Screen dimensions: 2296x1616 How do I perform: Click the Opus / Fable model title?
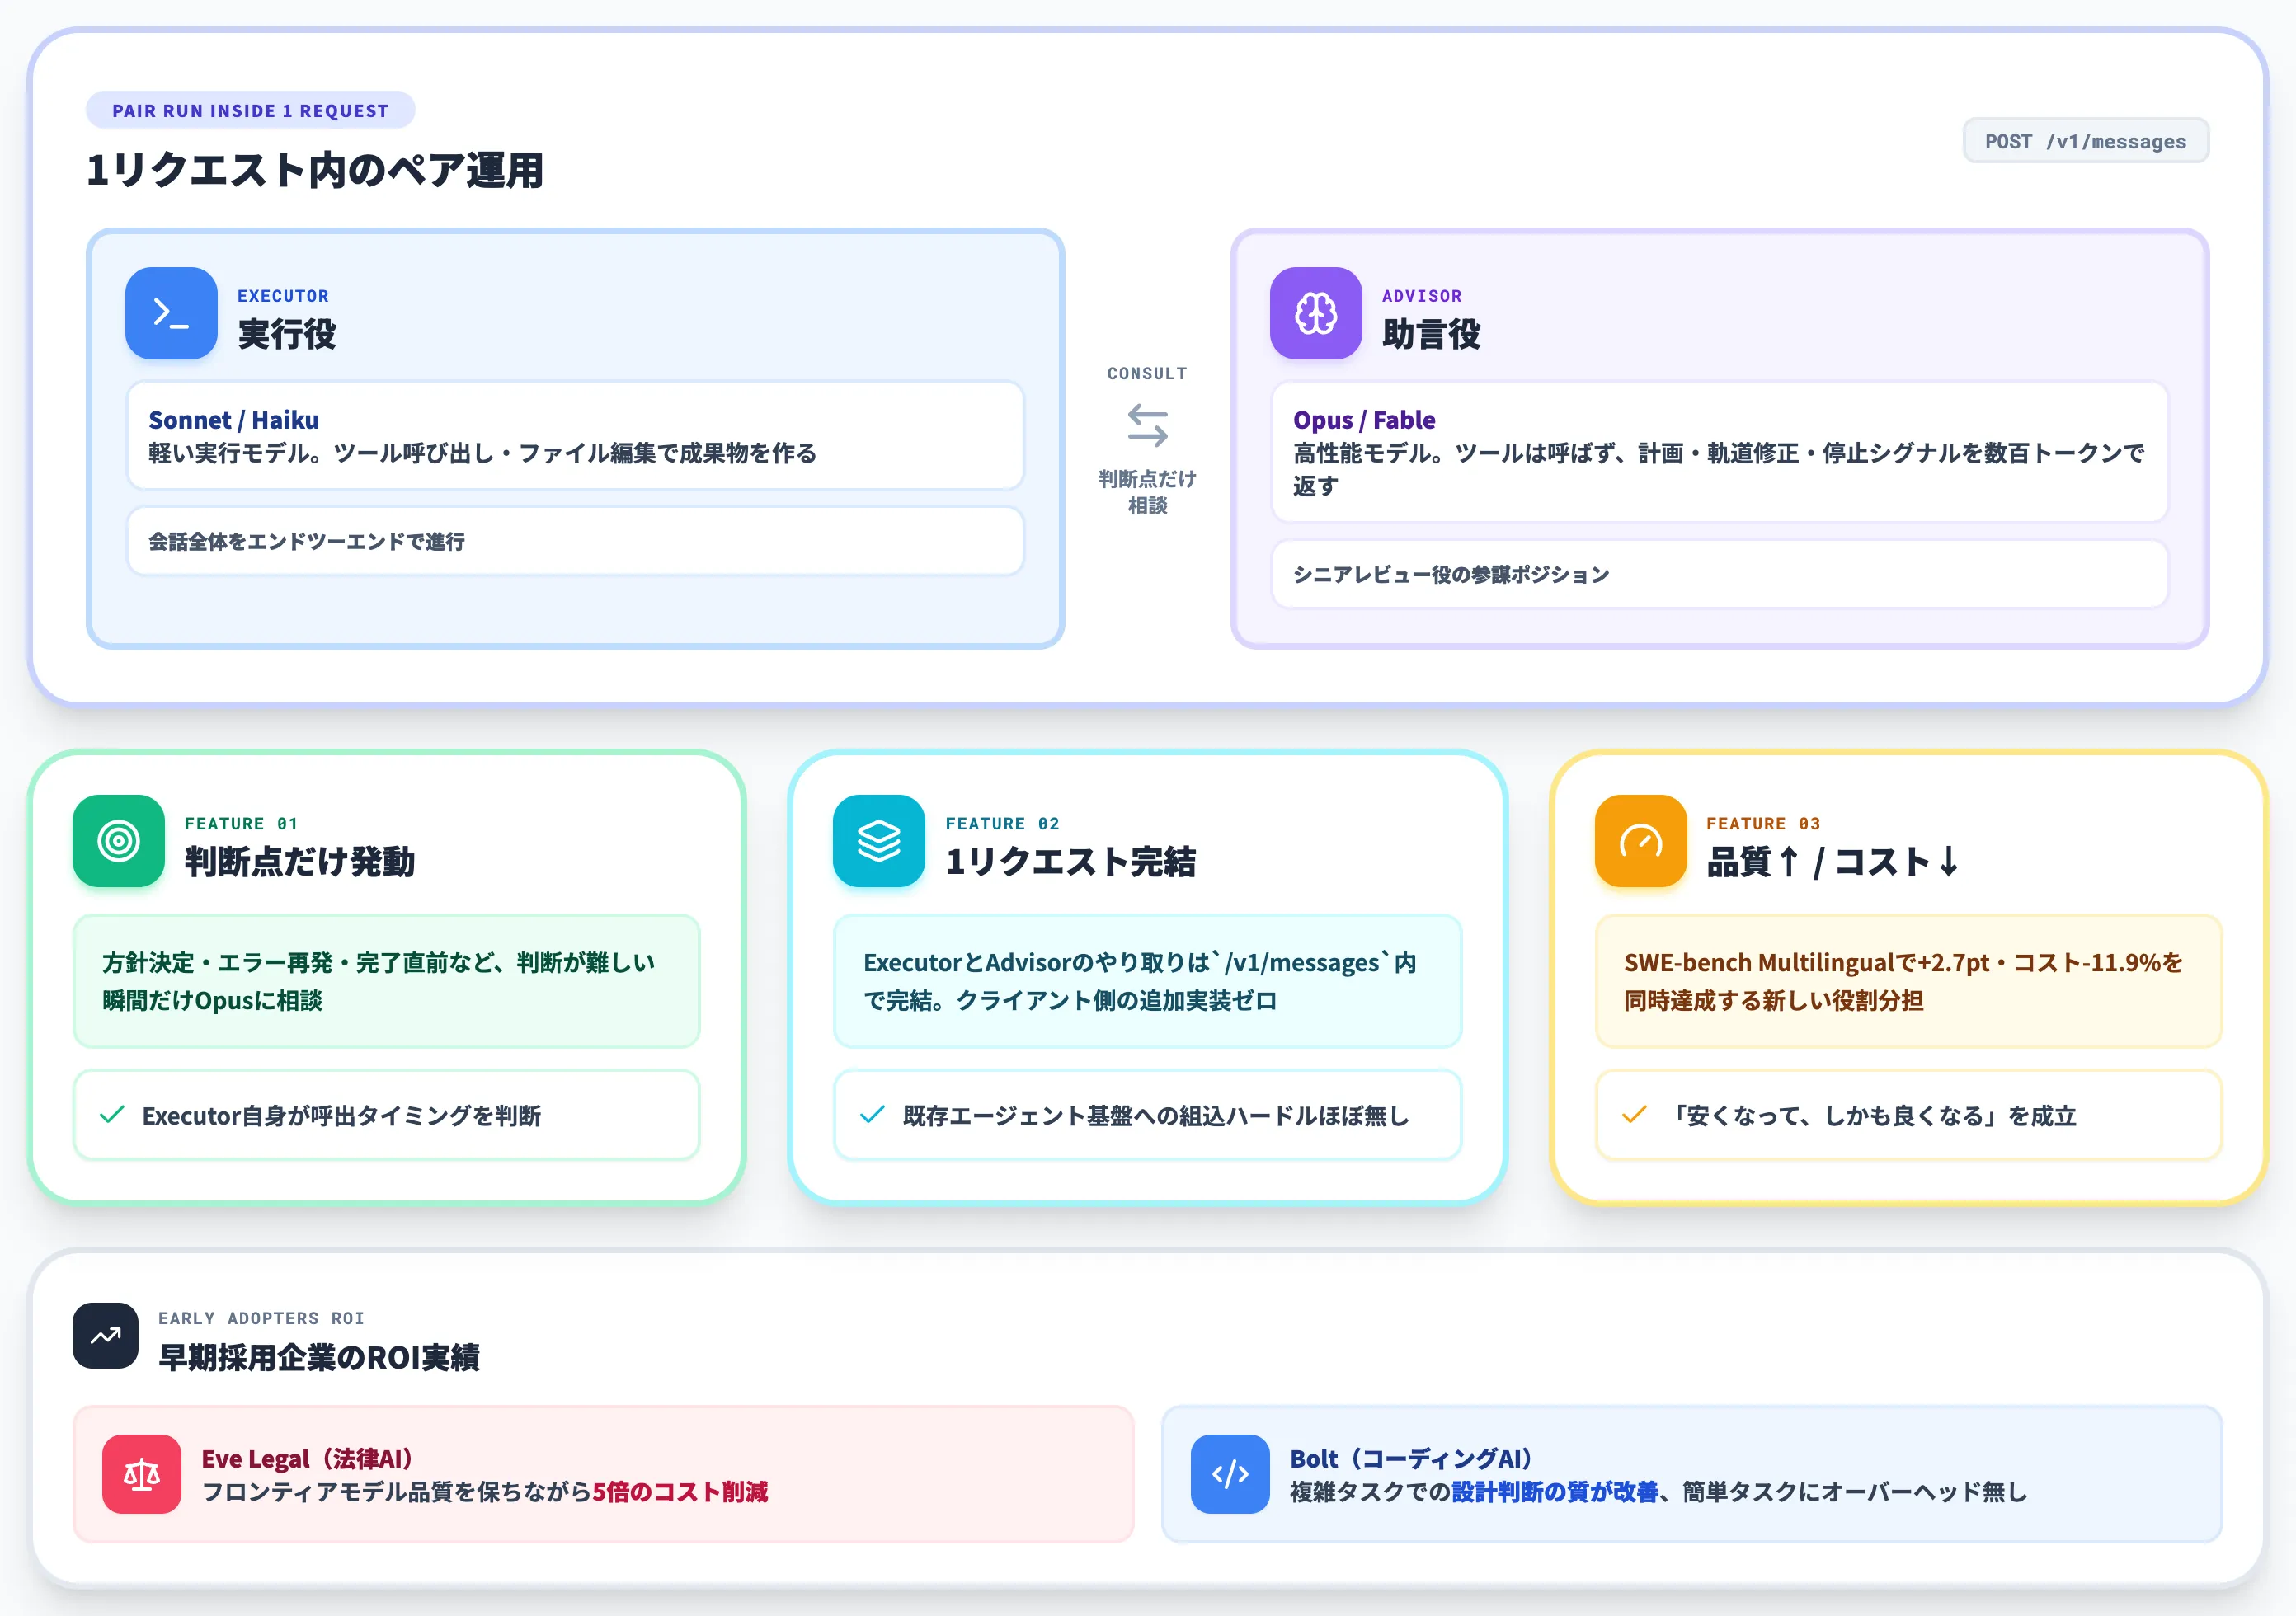pos(1364,420)
